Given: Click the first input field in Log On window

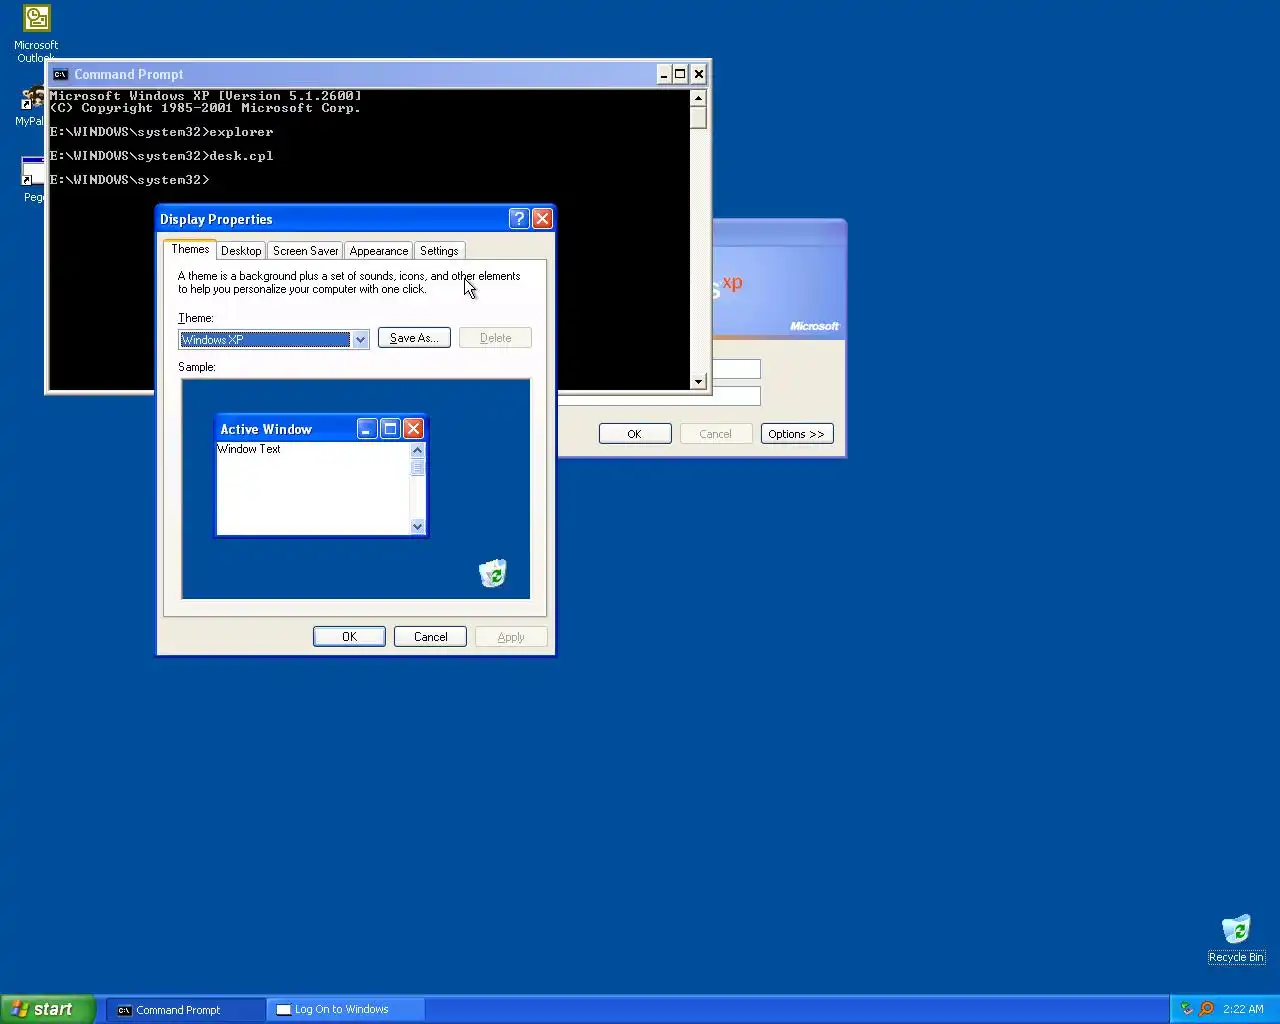Looking at the screenshot, I should (737, 369).
